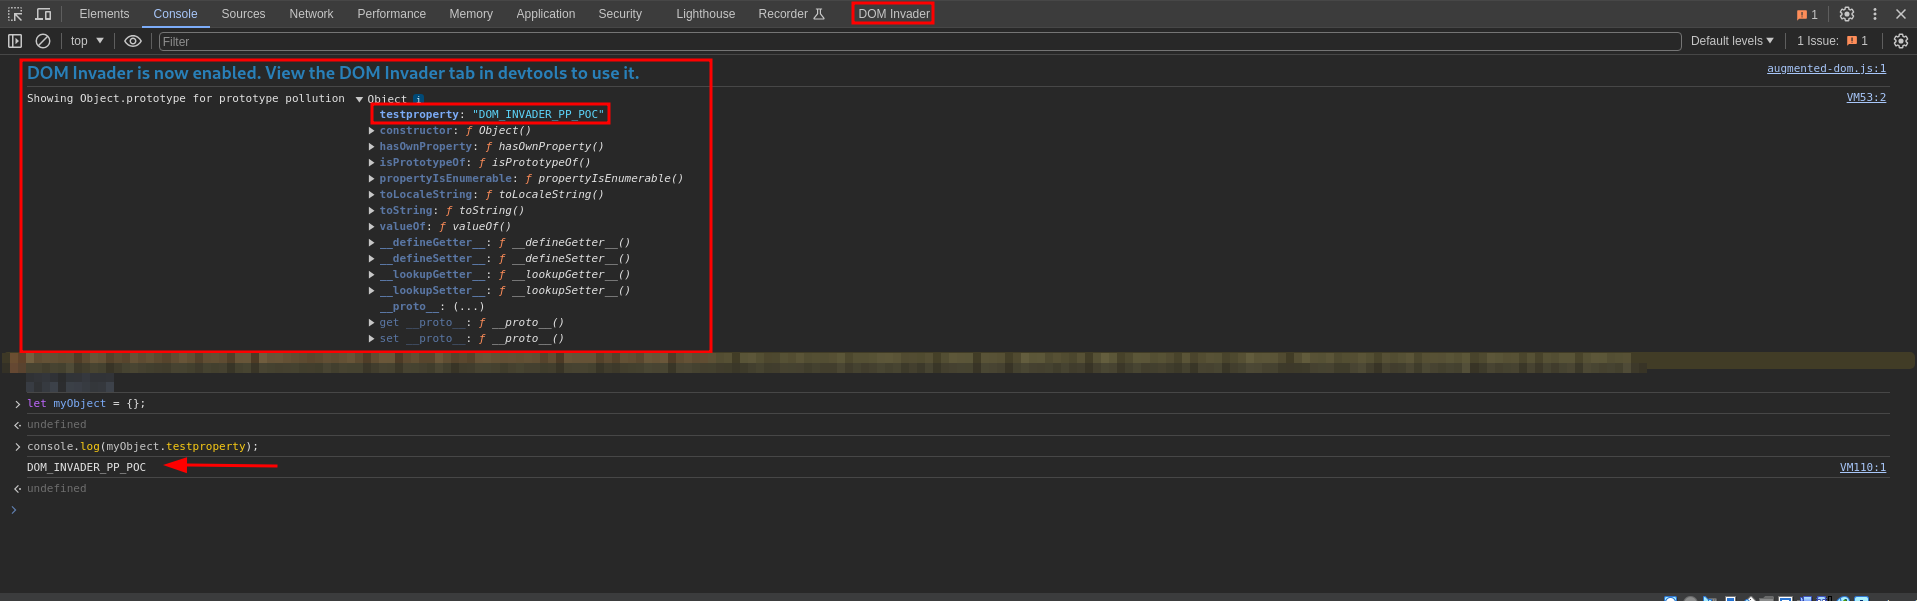The height and width of the screenshot is (601, 1917).
Task: Open the three-dot customize DevTools menu
Action: (x=1875, y=14)
